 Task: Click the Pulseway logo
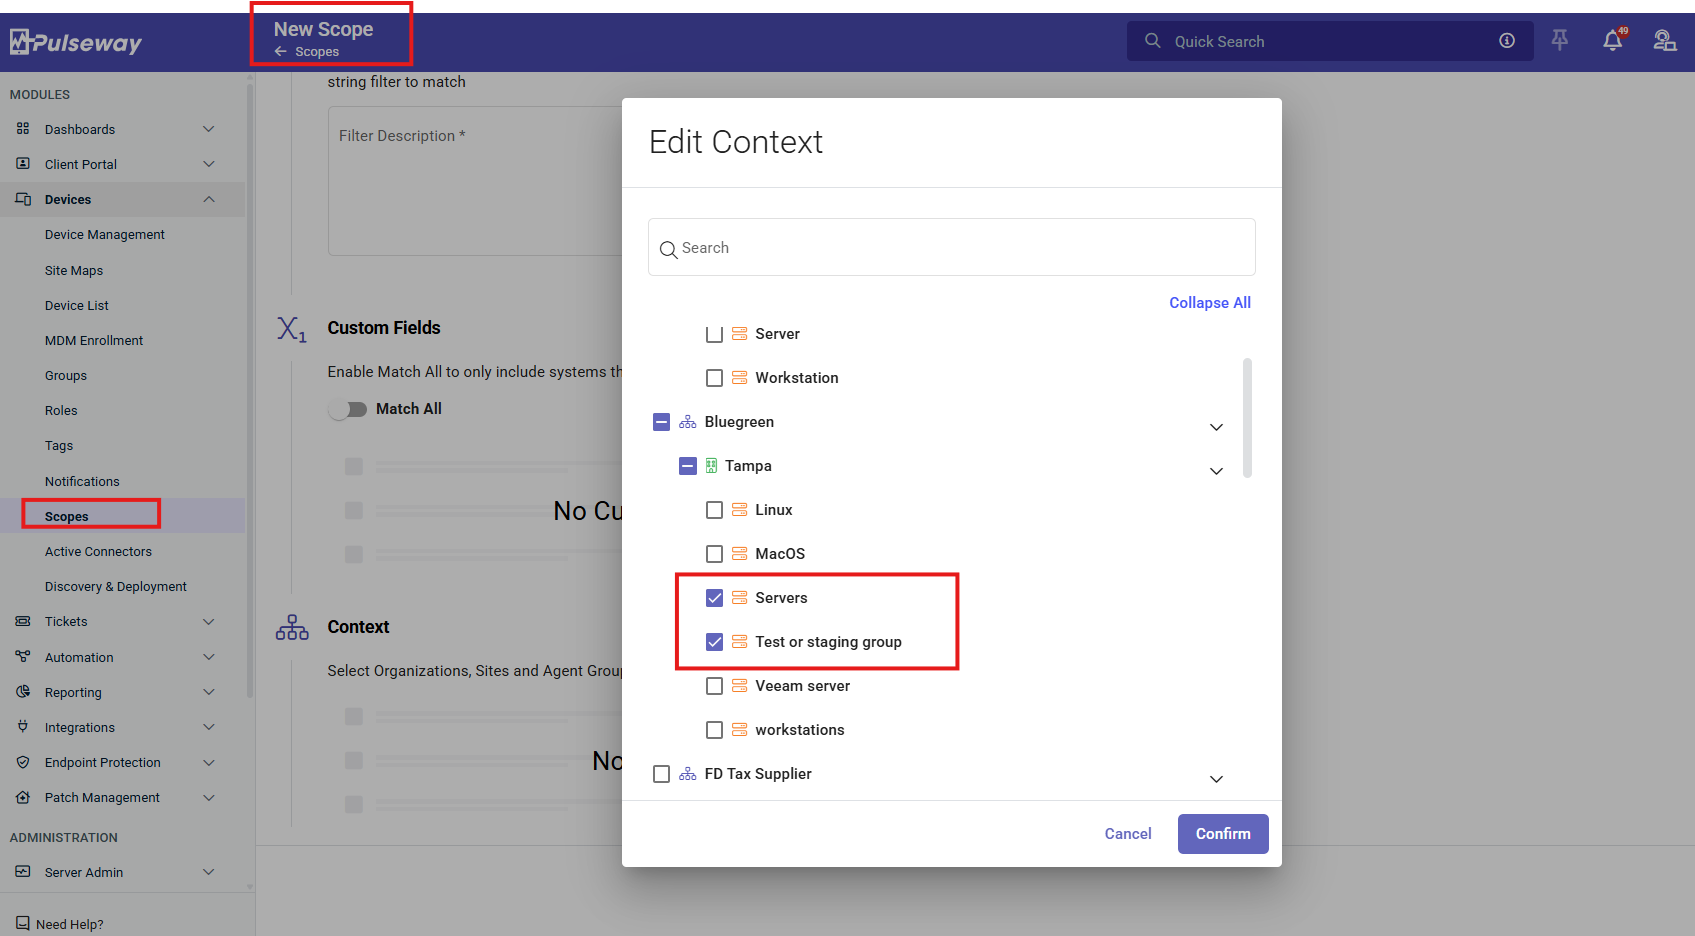tap(76, 42)
